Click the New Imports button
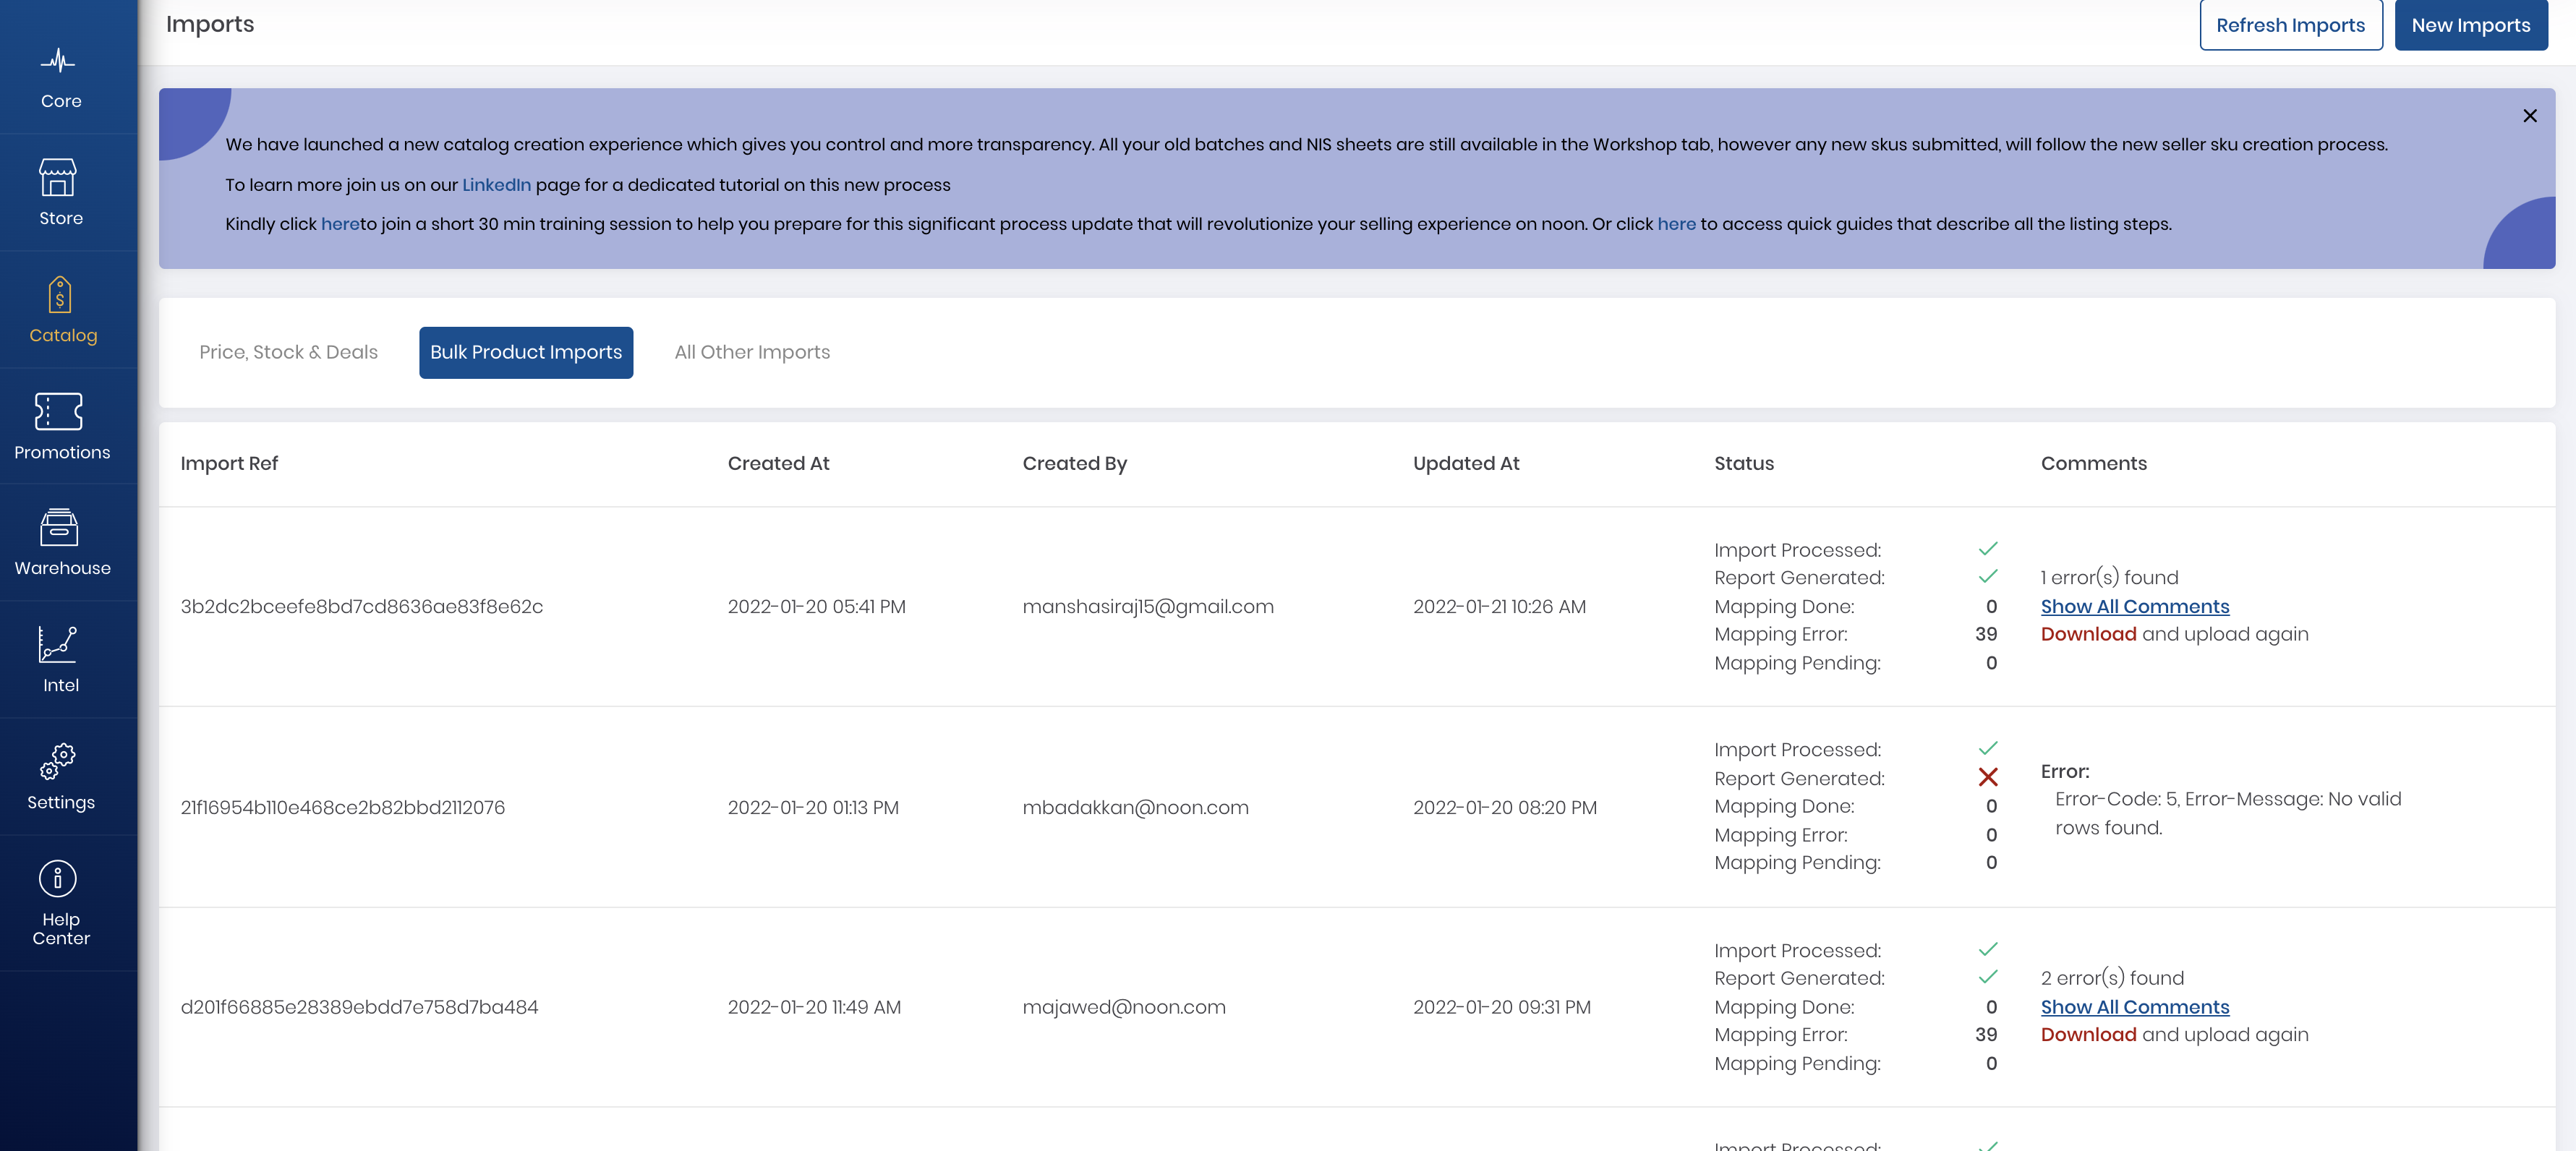This screenshot has height=1151, width=2576. click(2469, 25)
